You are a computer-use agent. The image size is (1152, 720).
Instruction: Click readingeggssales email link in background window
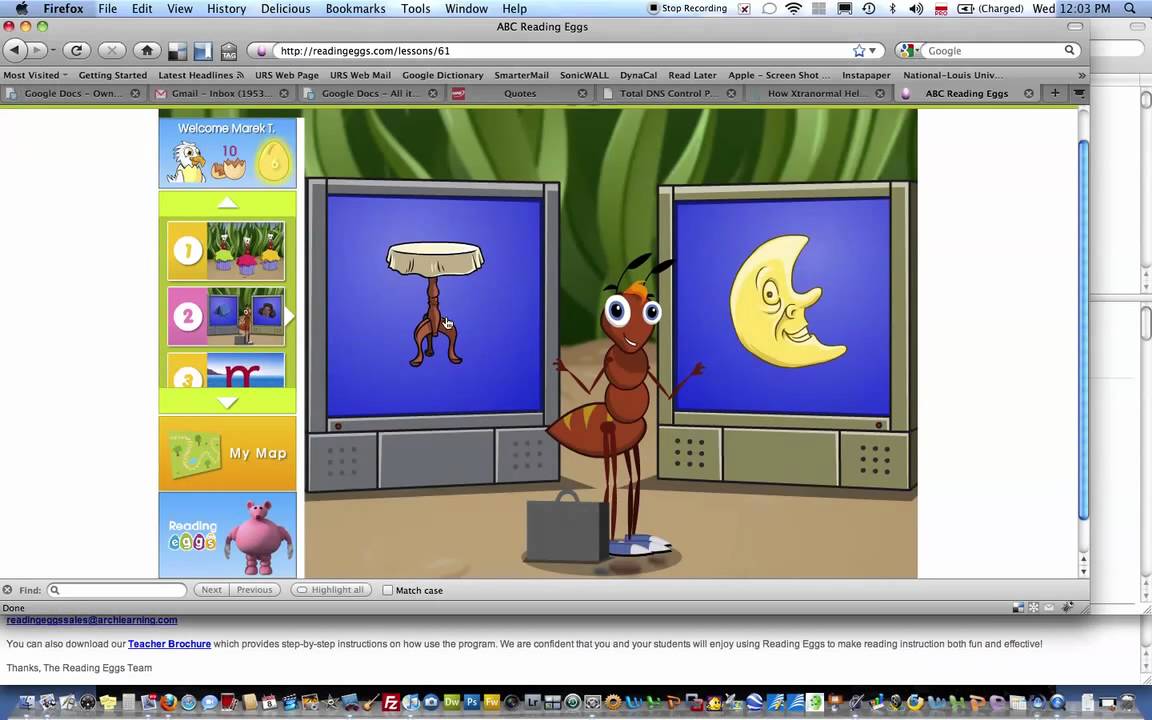click(92, 620)
